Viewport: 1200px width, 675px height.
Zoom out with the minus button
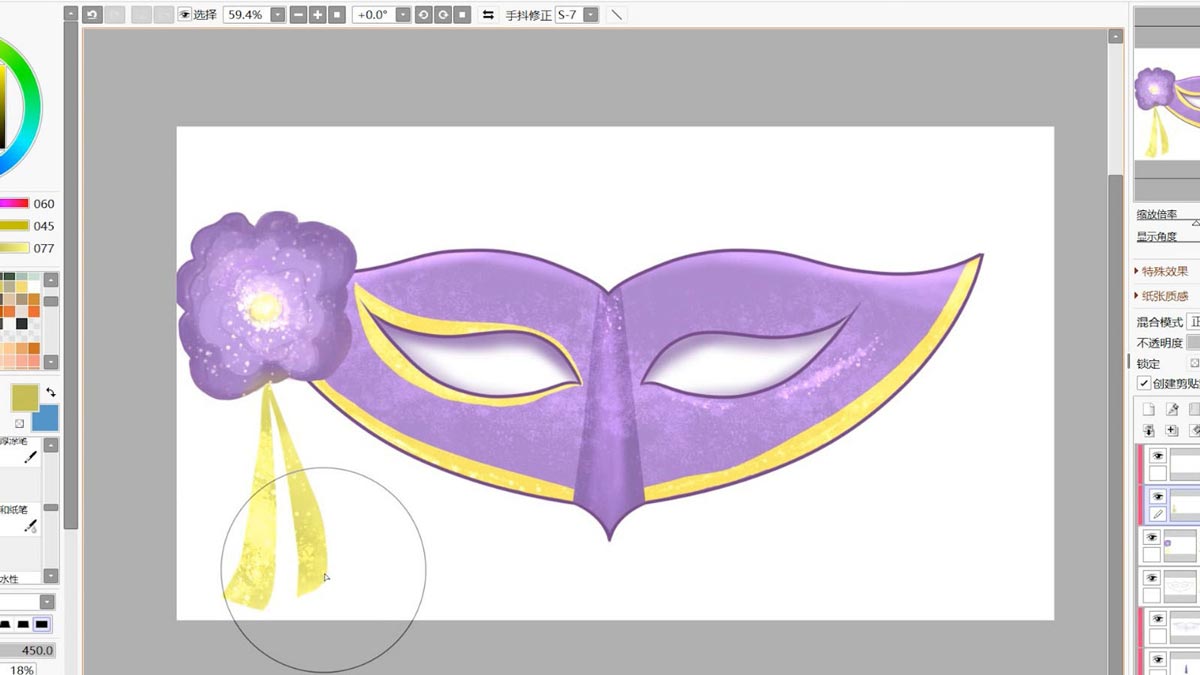pyautogui.click(x=298, y=15)
